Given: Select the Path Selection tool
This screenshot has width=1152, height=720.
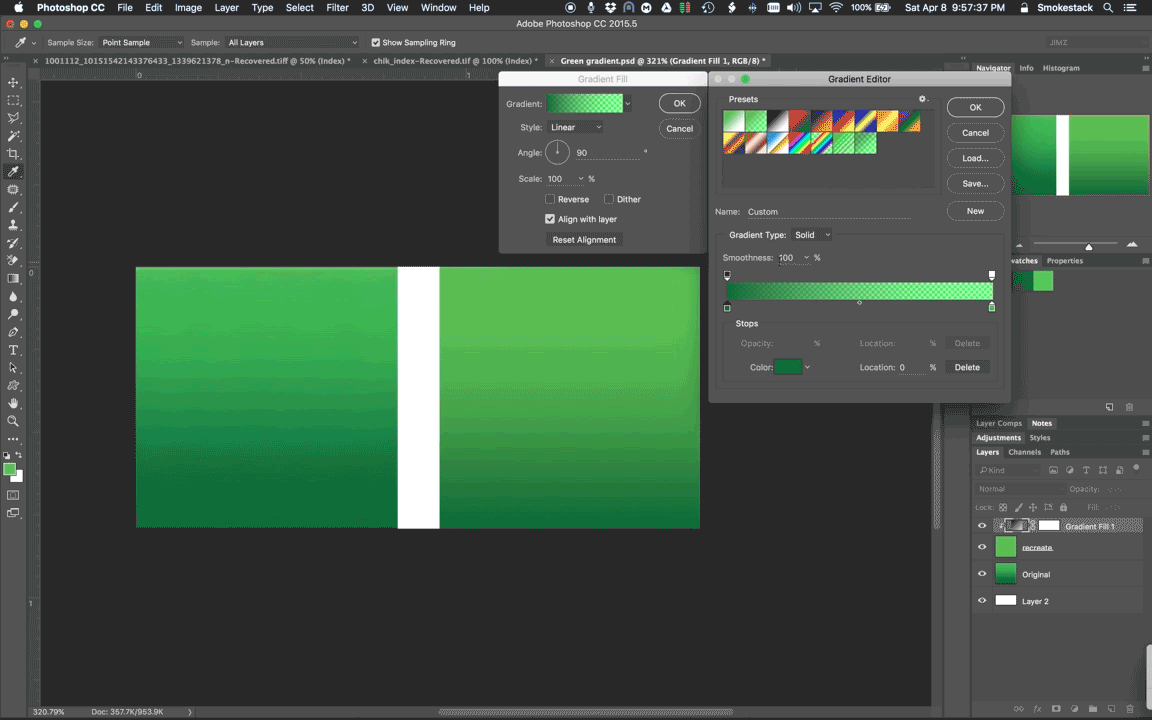Looking at the screenshot, I should [13, 368].
